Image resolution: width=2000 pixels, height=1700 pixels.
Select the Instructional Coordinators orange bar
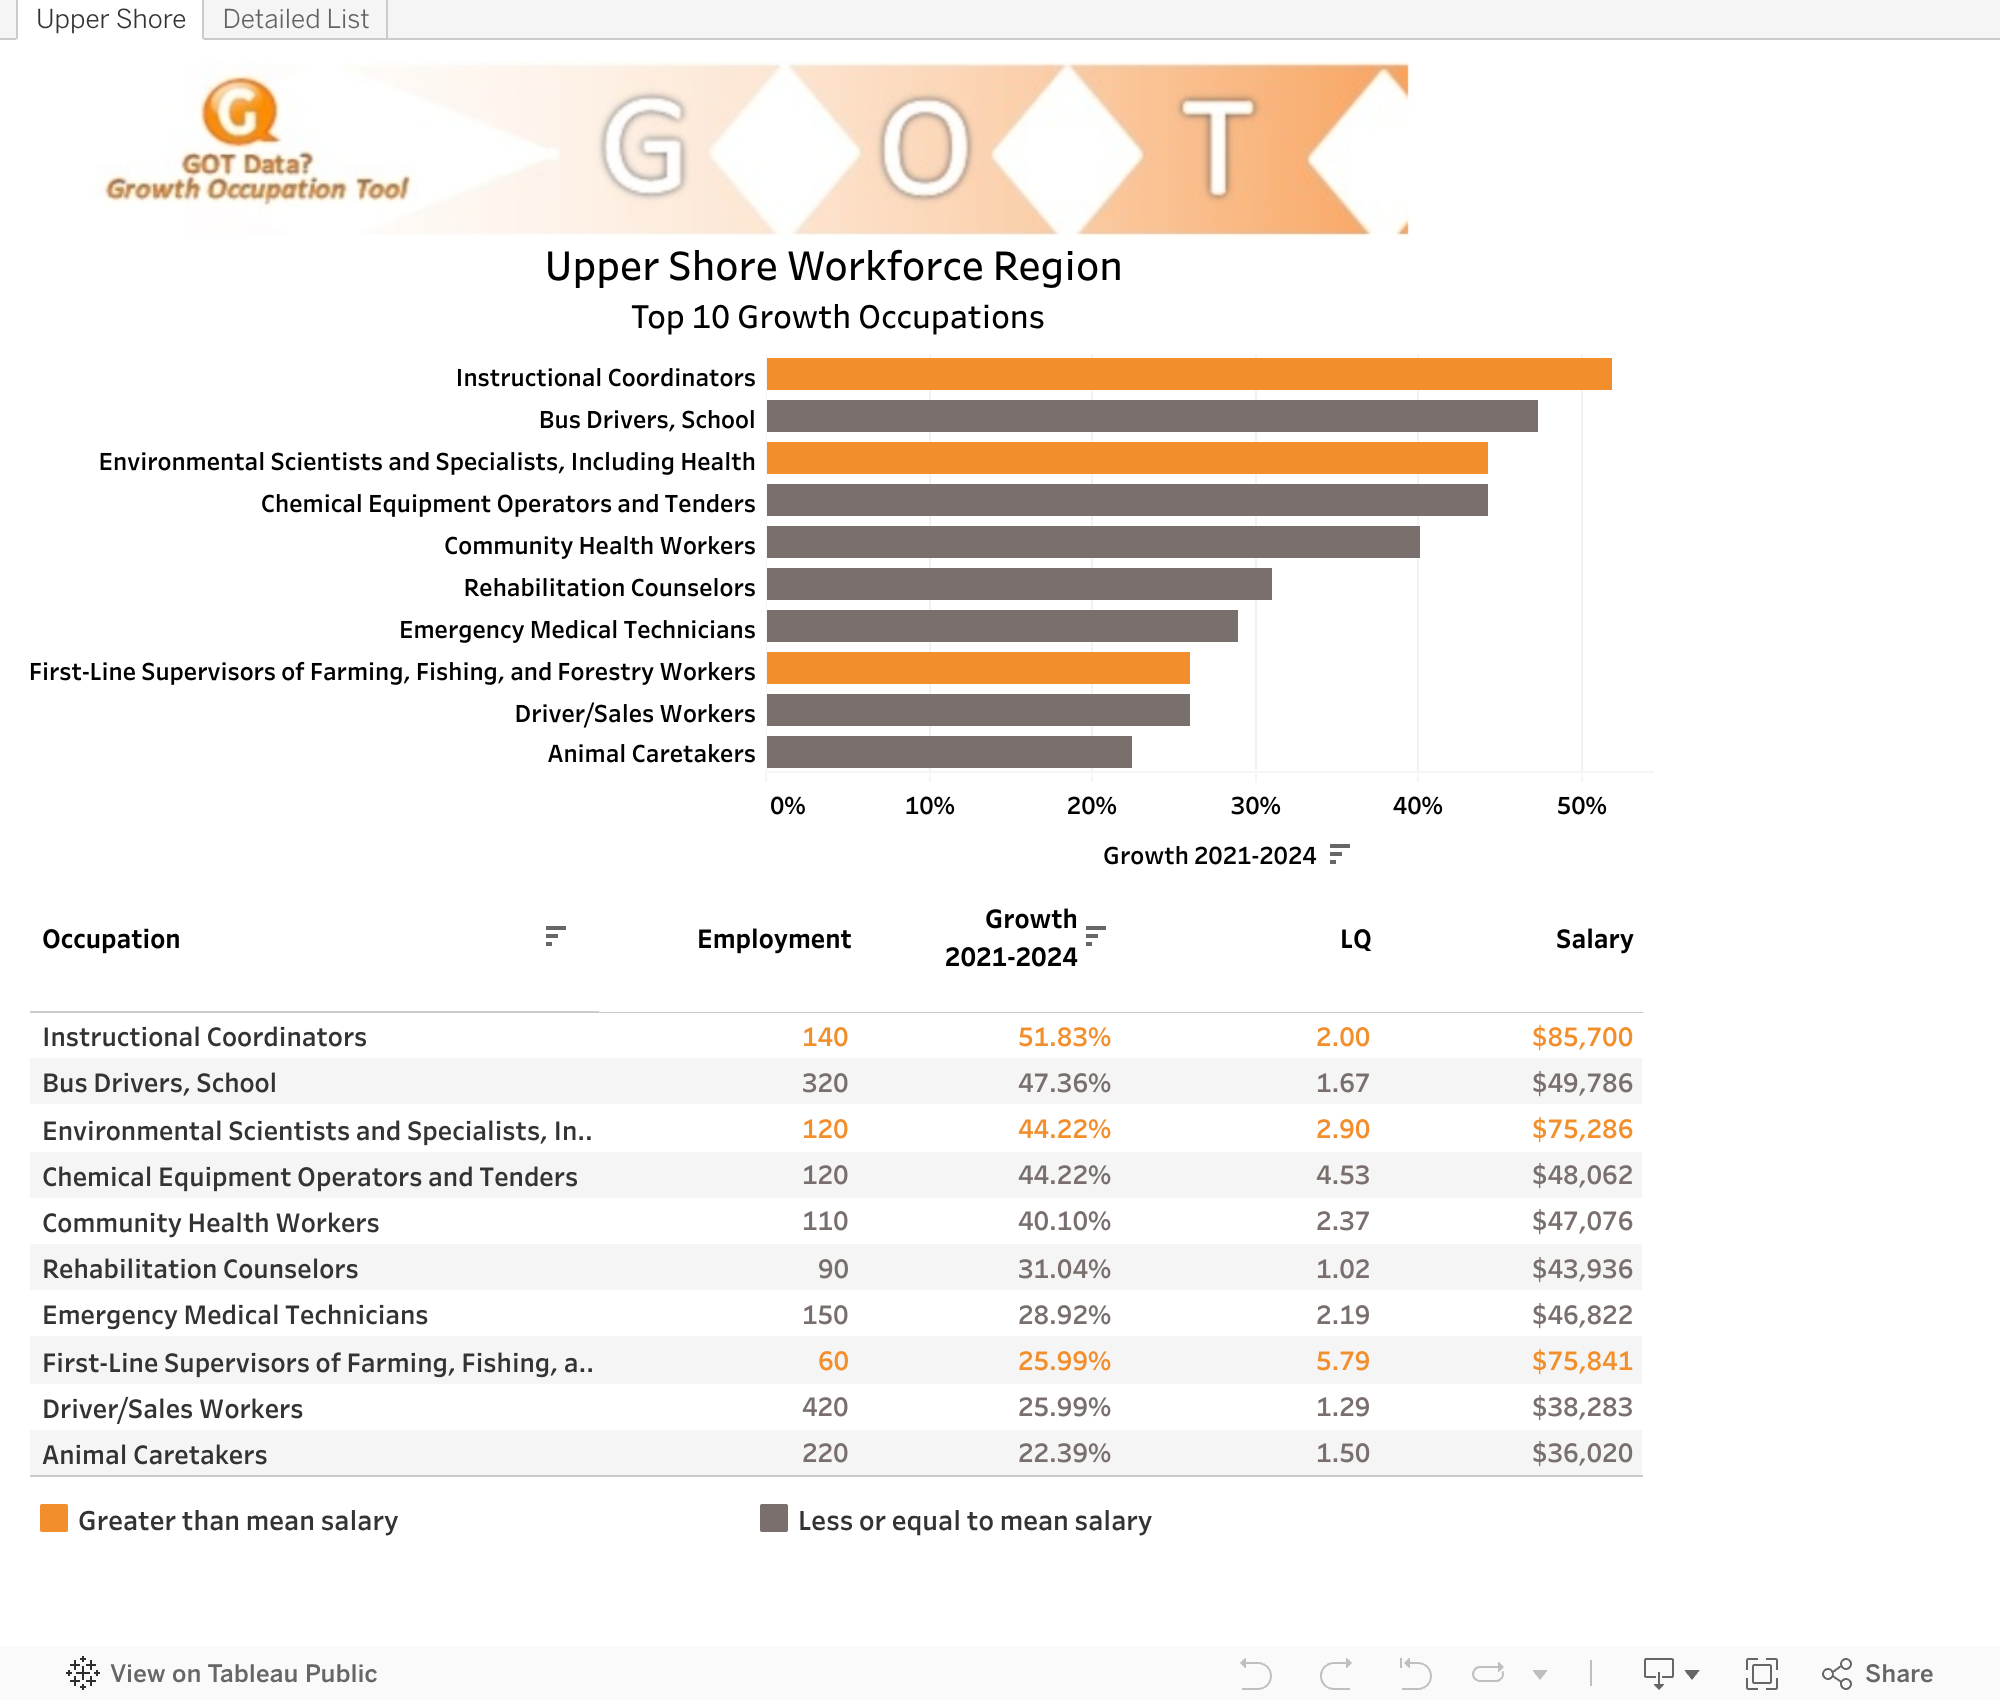[x=1188, y=374]
